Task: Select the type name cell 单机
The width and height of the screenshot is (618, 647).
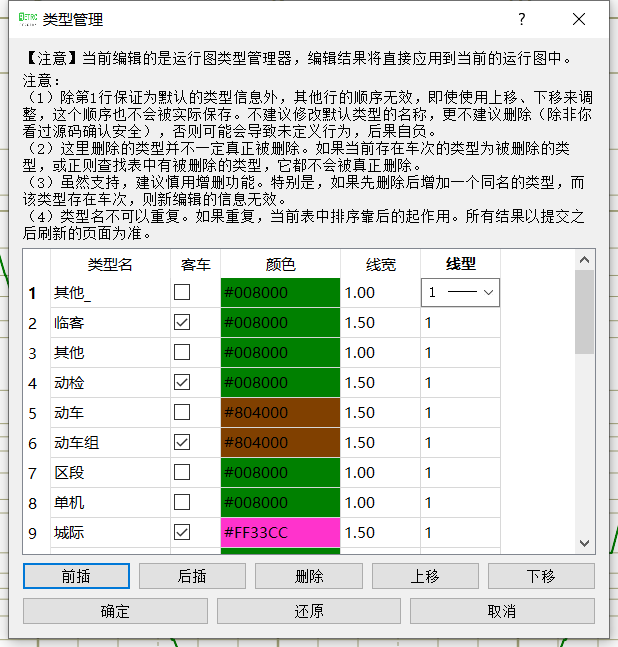Action: pos(110,502)
